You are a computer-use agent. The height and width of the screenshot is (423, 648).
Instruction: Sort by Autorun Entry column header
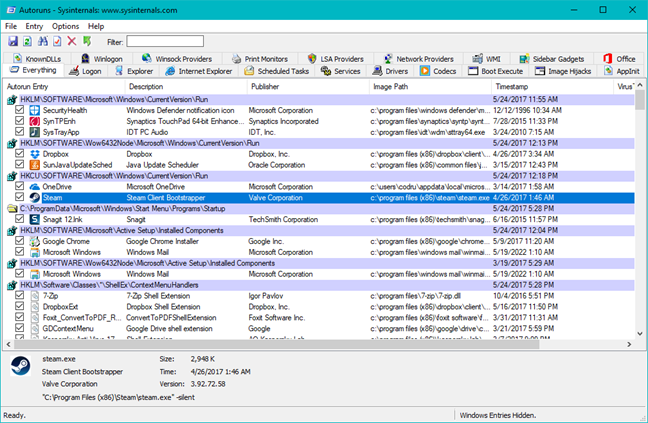click(64, 87)
